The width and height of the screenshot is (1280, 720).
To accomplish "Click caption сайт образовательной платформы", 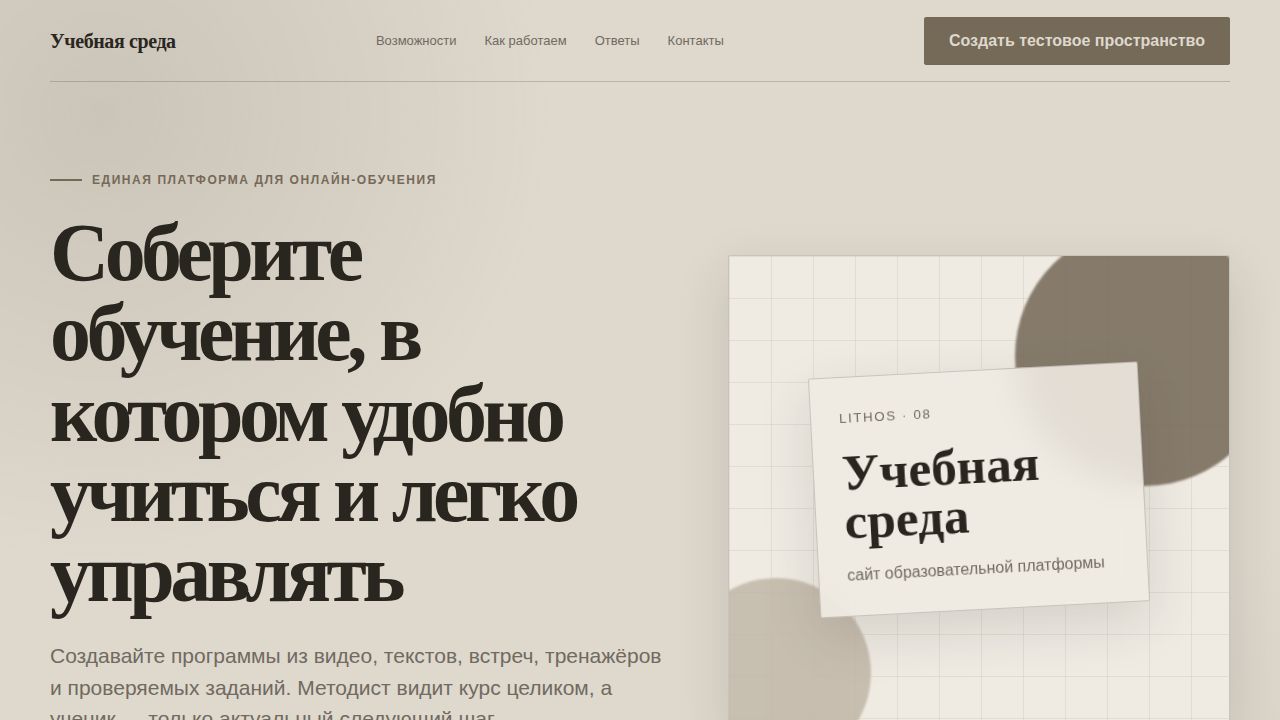I will tap(976, 568).
